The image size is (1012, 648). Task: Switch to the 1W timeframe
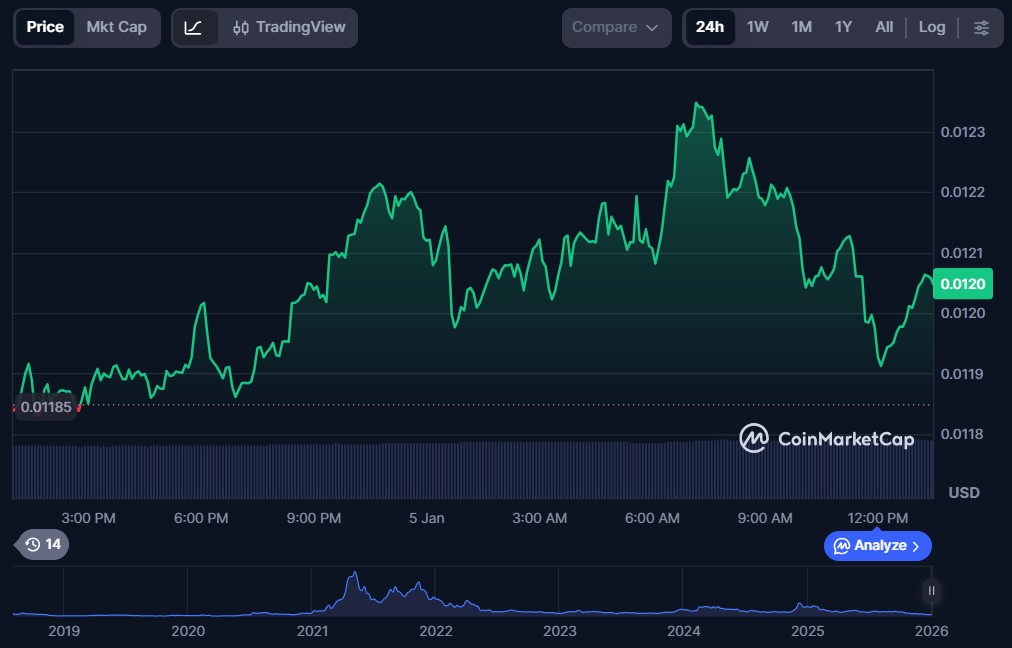(757, 28)
